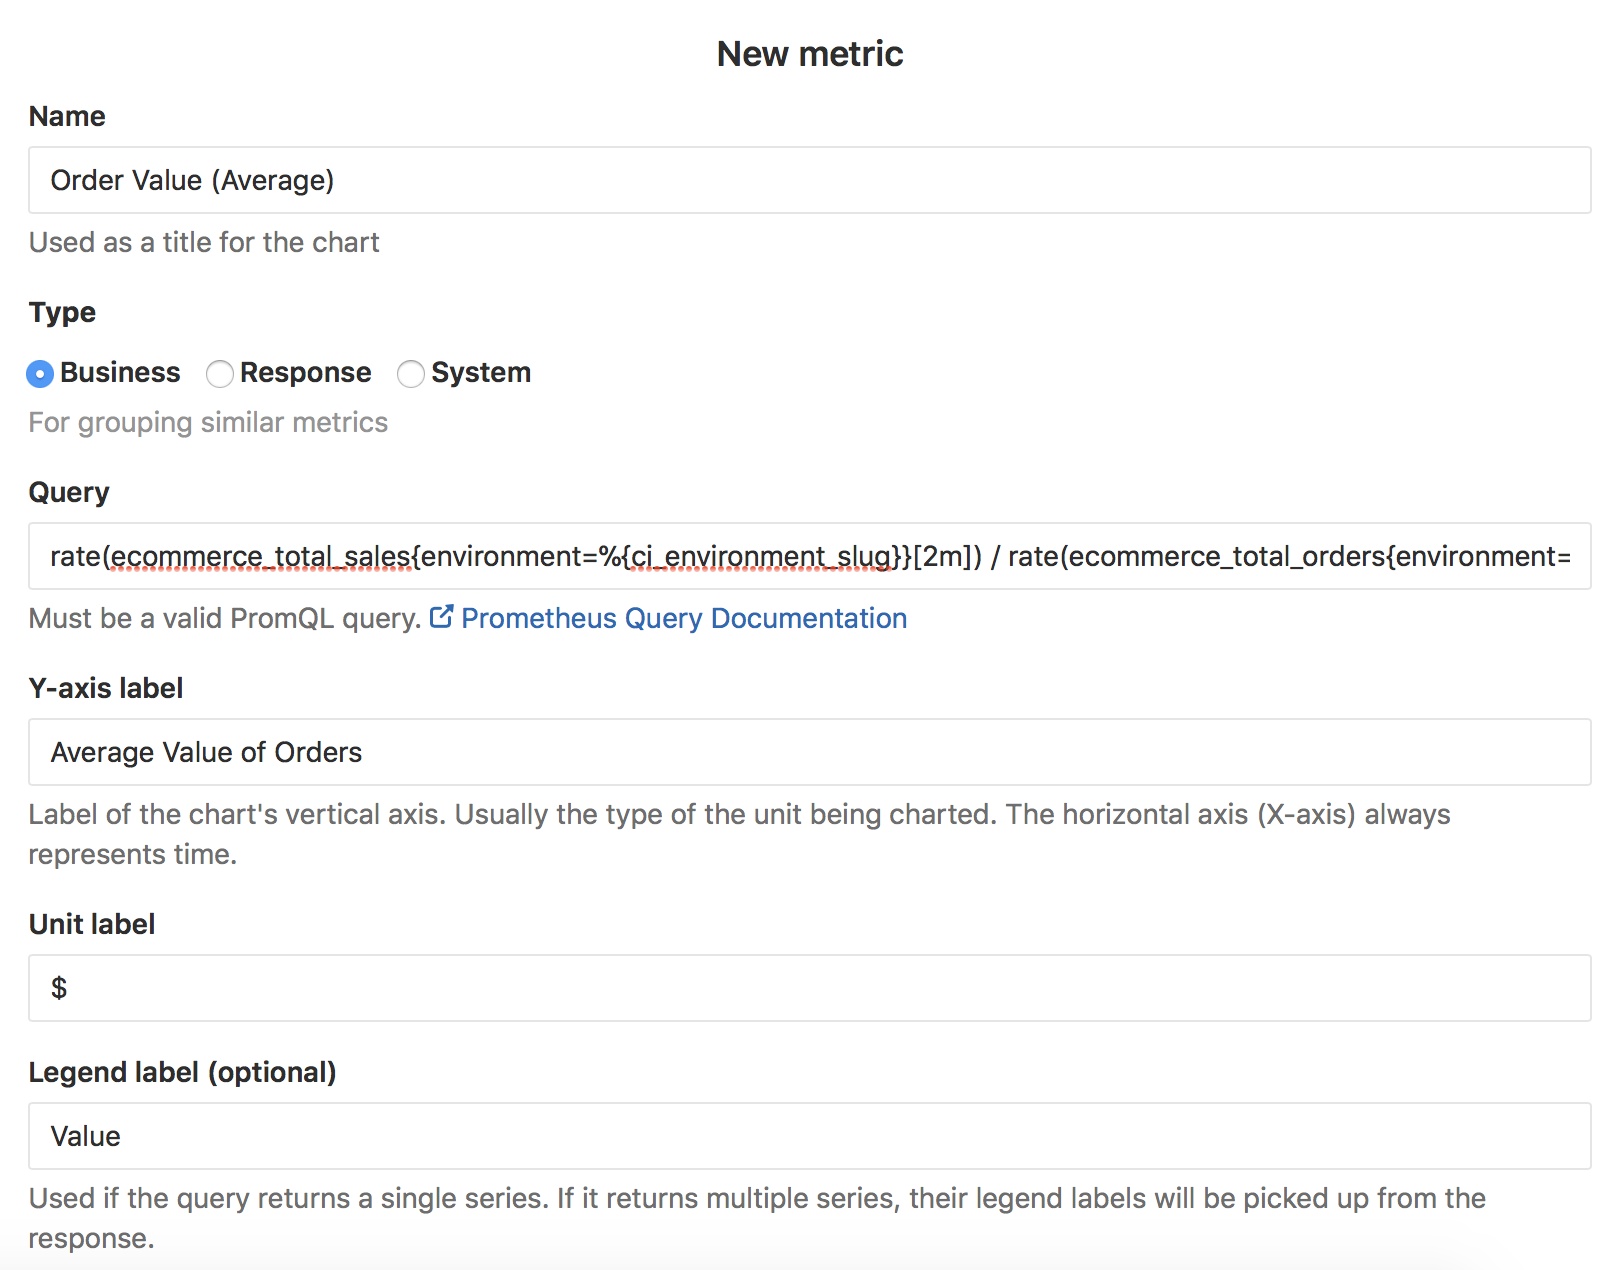The image size is (1620, 1270).
Task: Click the "Business" text label
Action: pyautogui.click(x=120, y=372)
